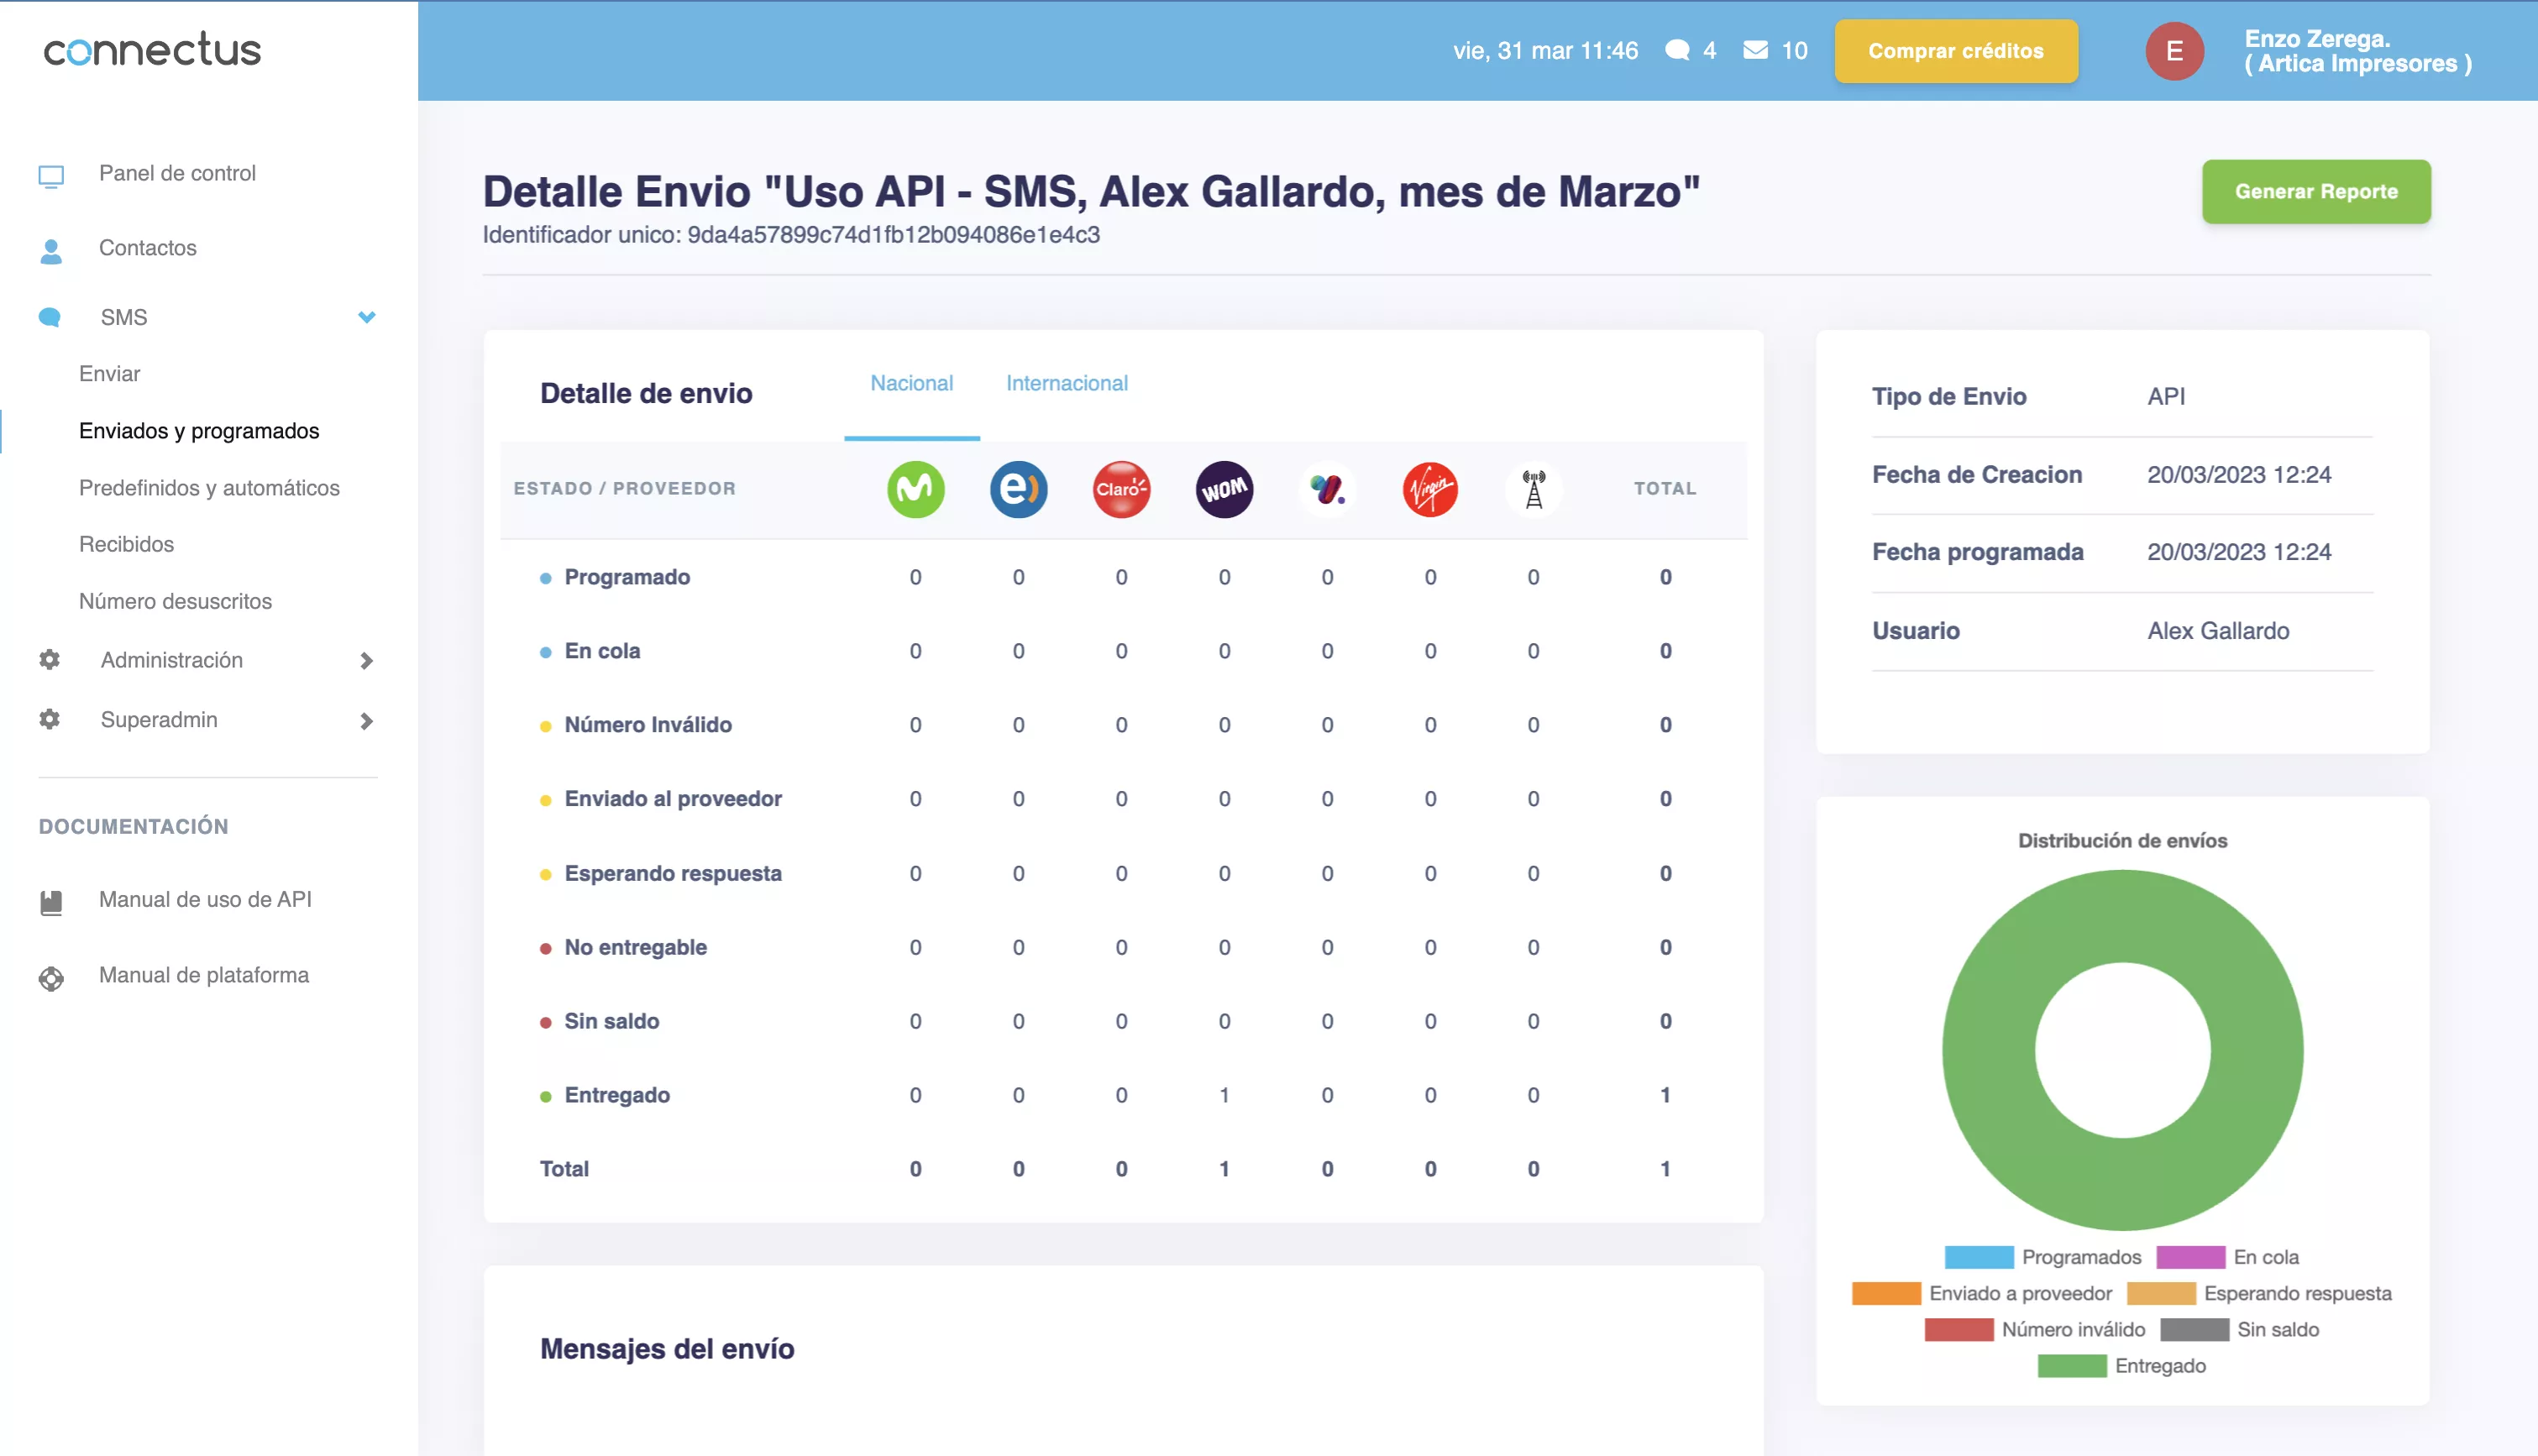Click the antenna provider column icon
2538x1456 pixels.
[x=1533, y=489]
